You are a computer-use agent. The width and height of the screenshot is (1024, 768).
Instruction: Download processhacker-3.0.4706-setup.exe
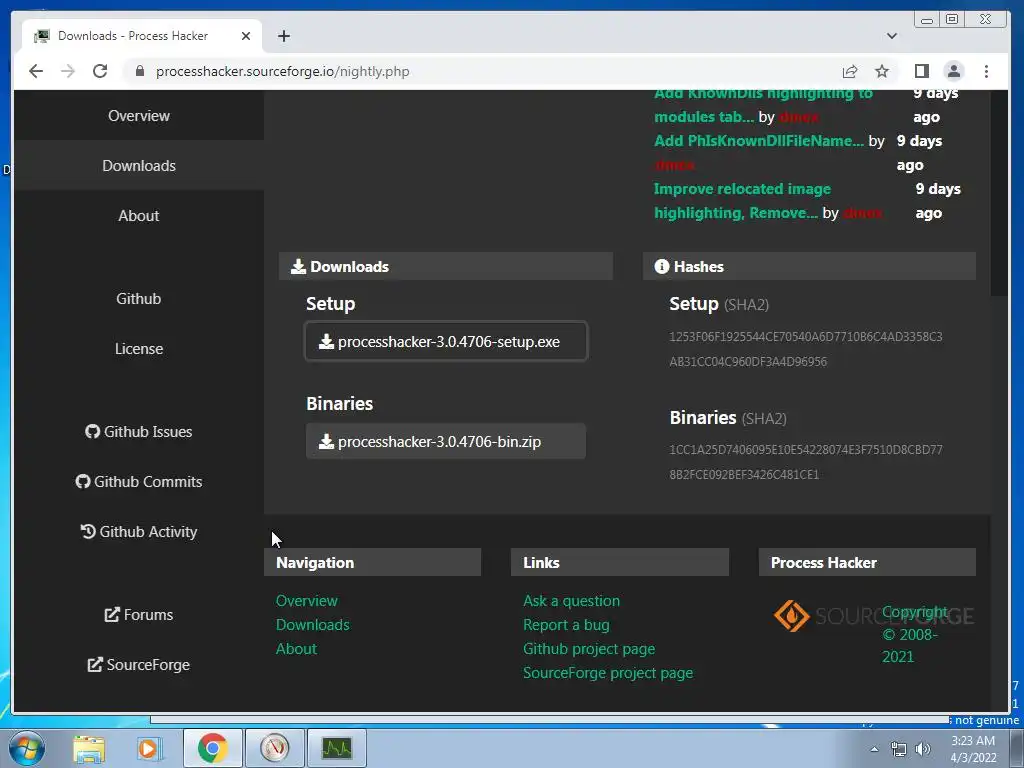[x=446, y=341]
